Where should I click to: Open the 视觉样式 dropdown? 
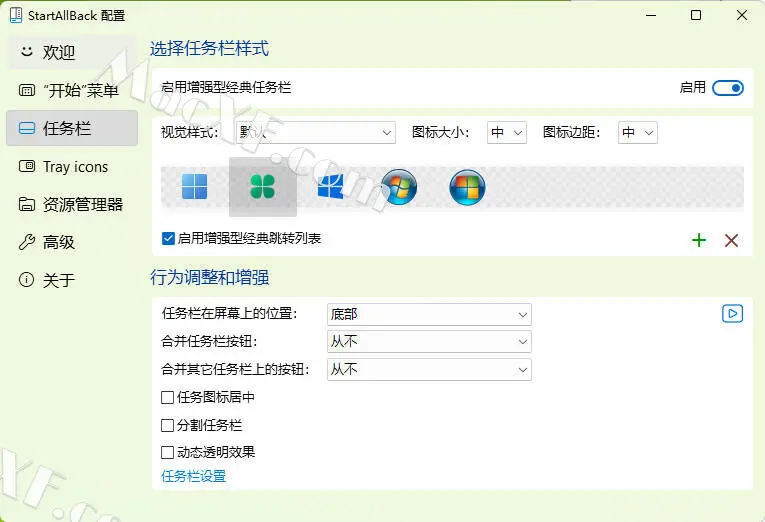pyautogui.click(x=316, y=133)
